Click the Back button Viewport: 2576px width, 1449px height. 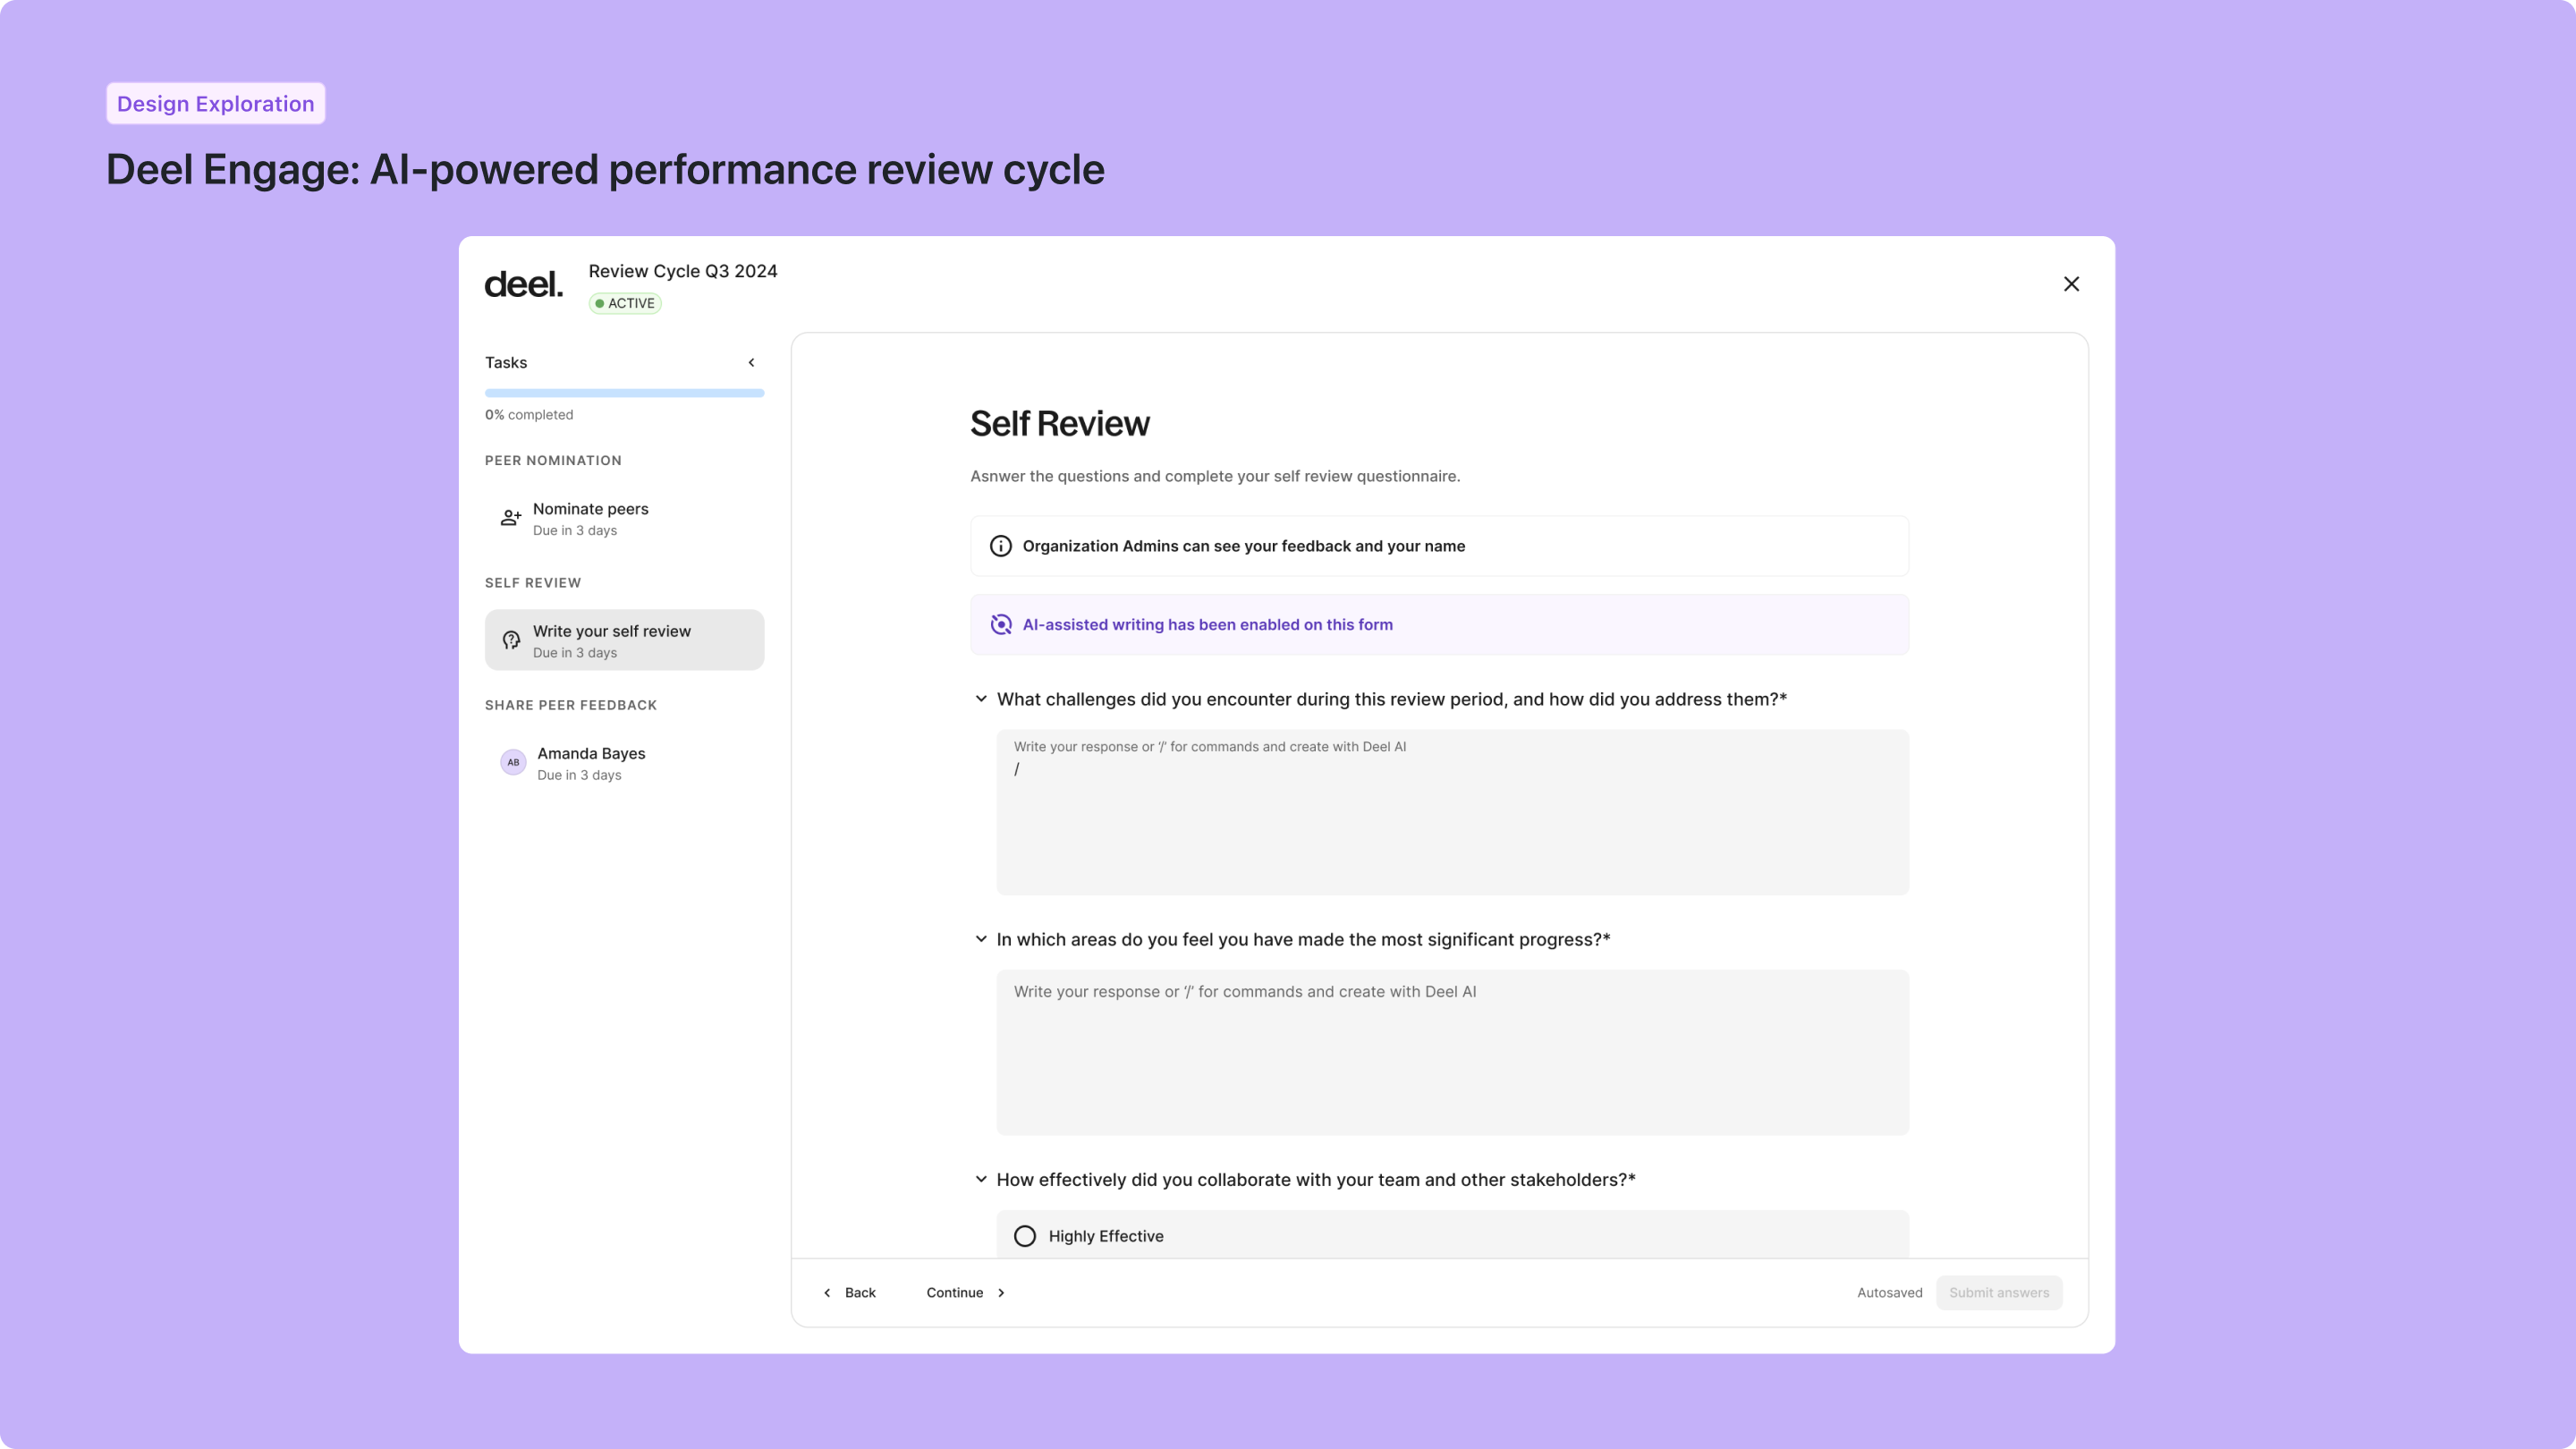[849, 1293]
